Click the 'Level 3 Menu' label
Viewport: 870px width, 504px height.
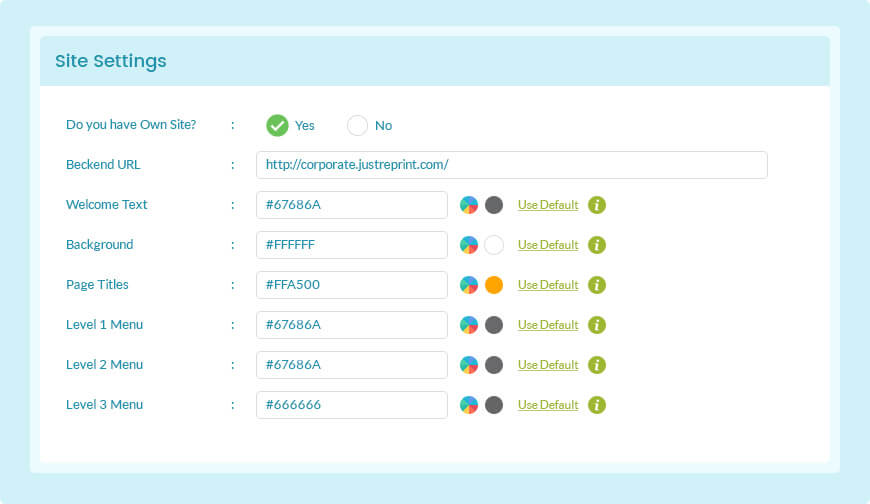104,405
